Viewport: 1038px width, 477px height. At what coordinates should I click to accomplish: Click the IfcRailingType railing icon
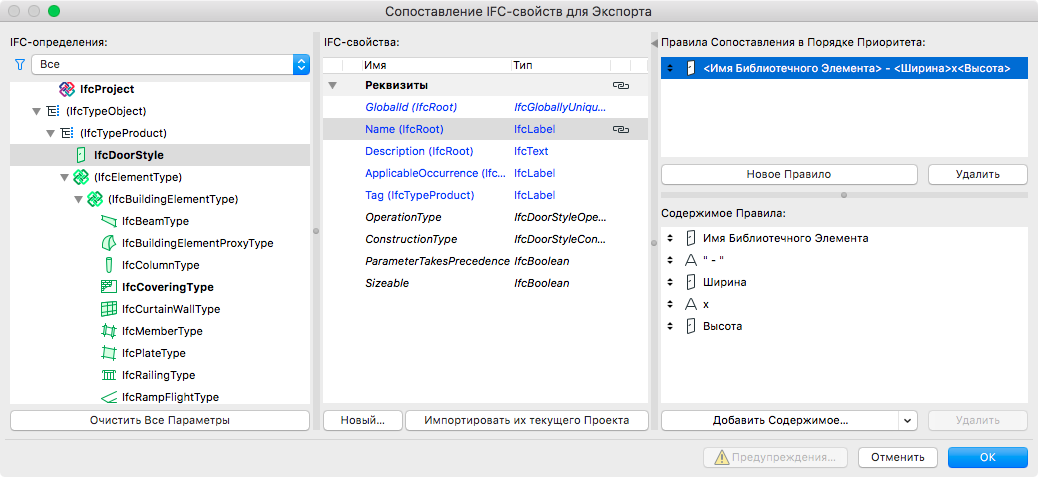tap(109, 375)
